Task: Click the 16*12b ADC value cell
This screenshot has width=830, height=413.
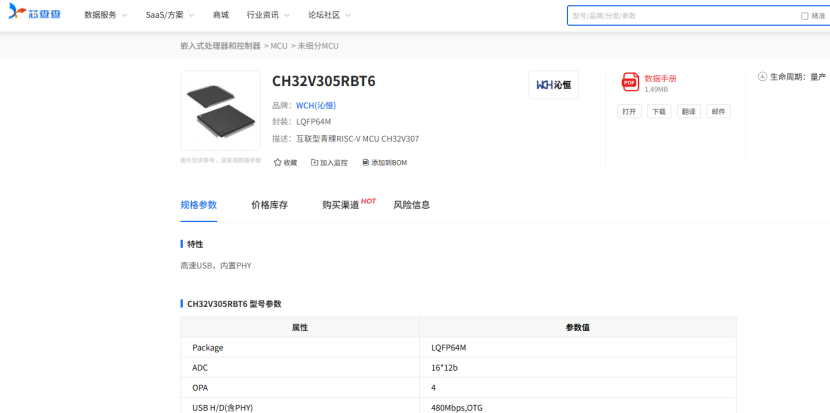Action: [578, 367]
